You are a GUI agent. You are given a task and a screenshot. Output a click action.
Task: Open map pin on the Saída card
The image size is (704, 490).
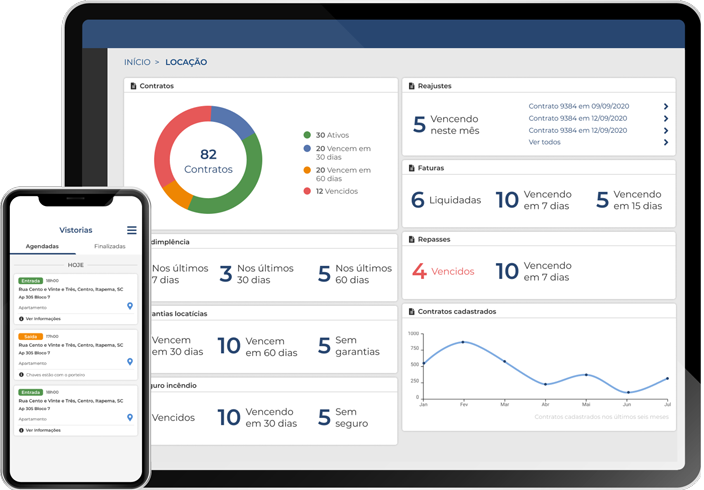coord(130,362)
